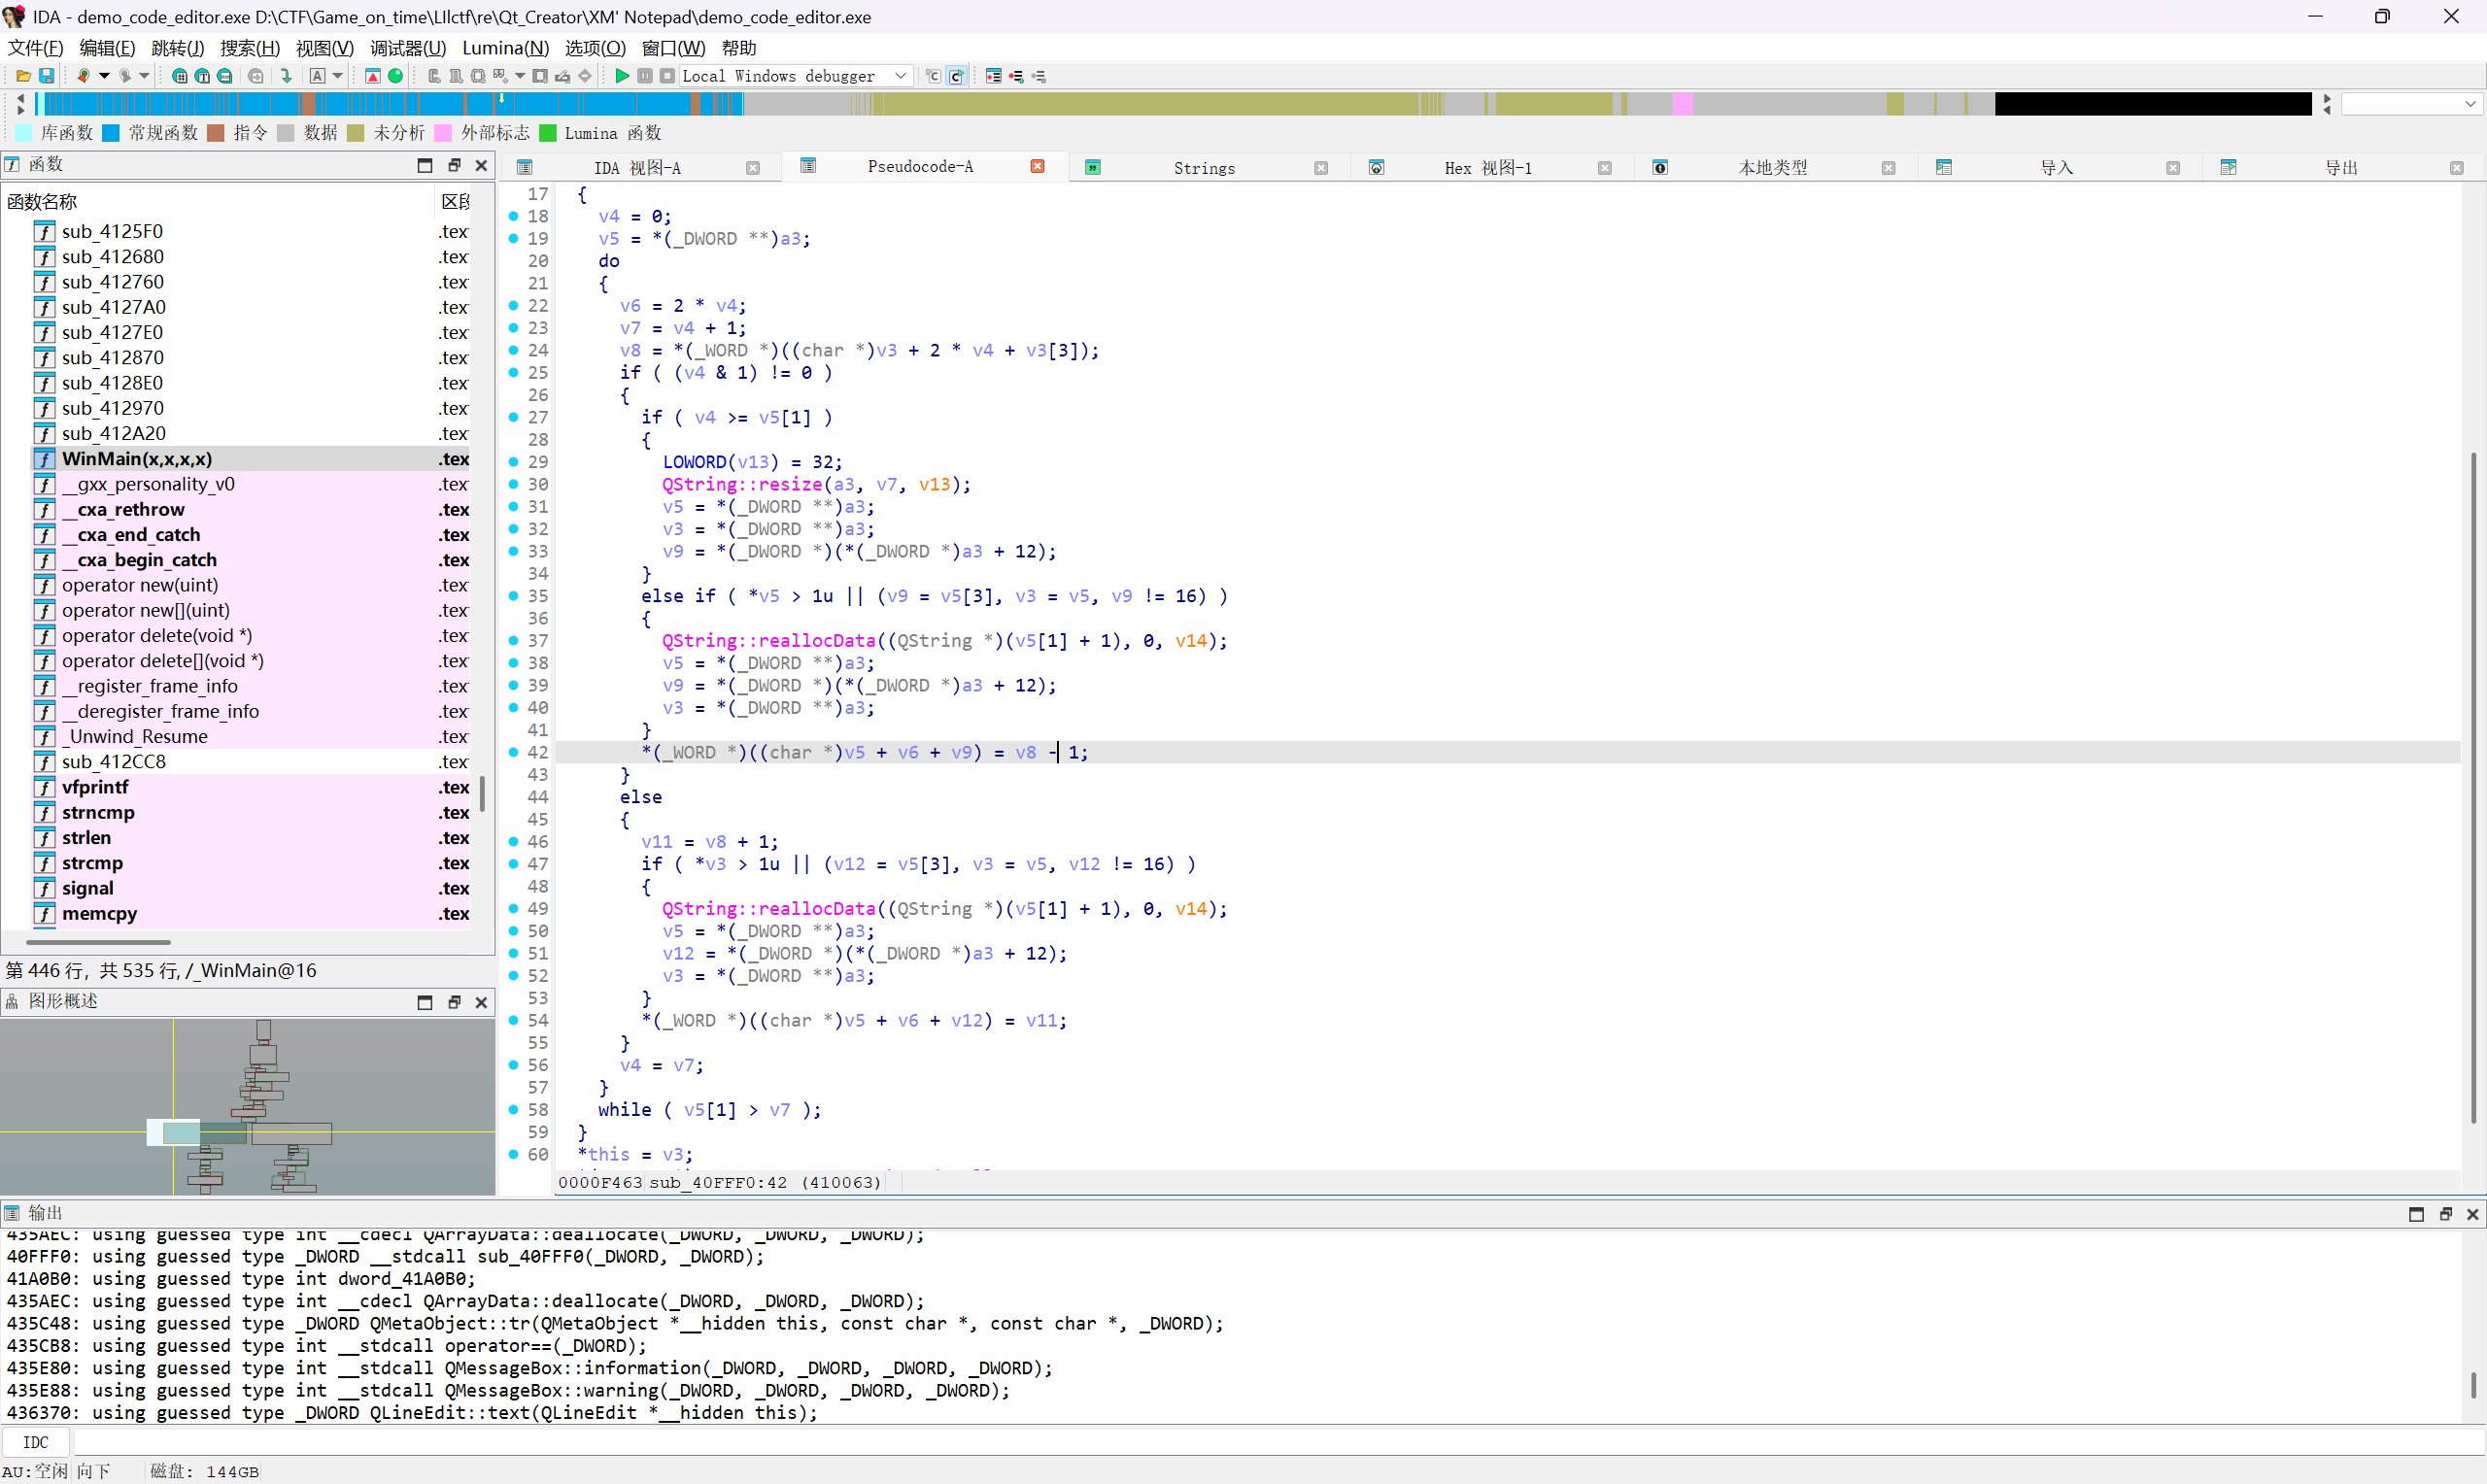Toggle breakpoint dot on line 42
This screenshot has width=2487, height=1484.
[514, 752]
